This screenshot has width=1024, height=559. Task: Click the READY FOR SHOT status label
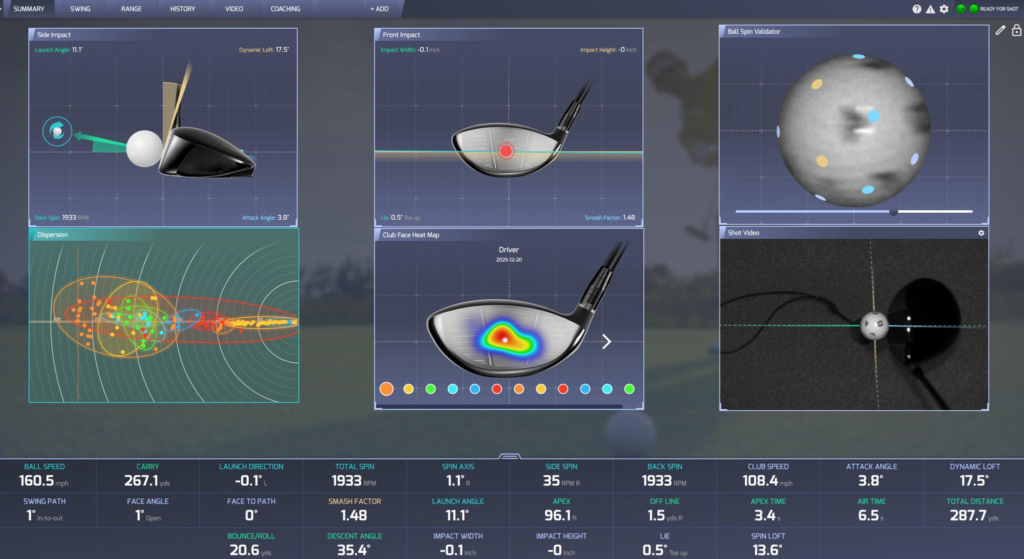[999, 9]
